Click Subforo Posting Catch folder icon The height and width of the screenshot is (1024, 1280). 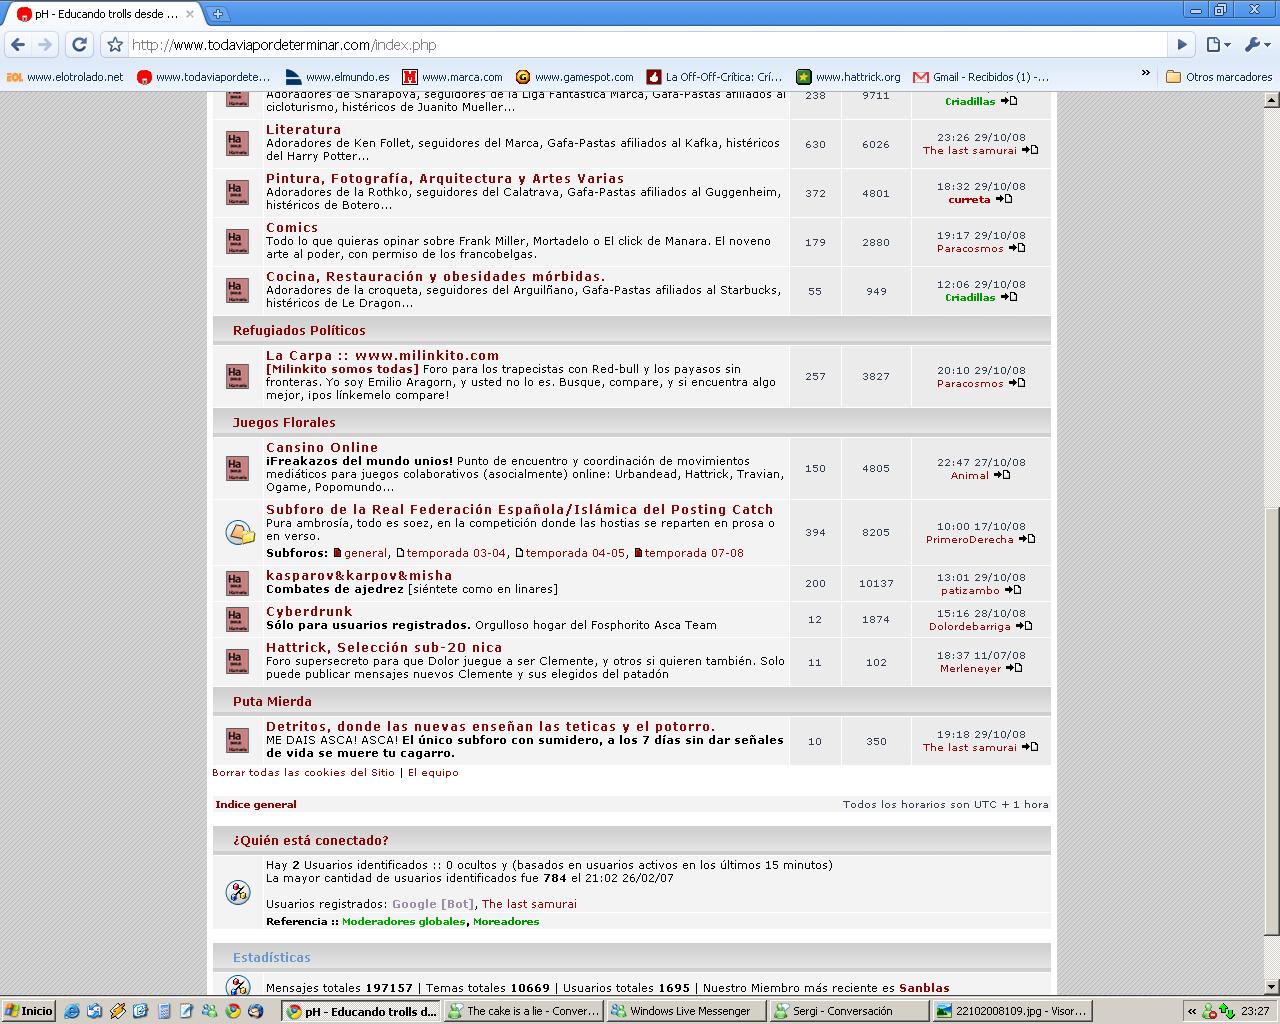coord(239,532)
